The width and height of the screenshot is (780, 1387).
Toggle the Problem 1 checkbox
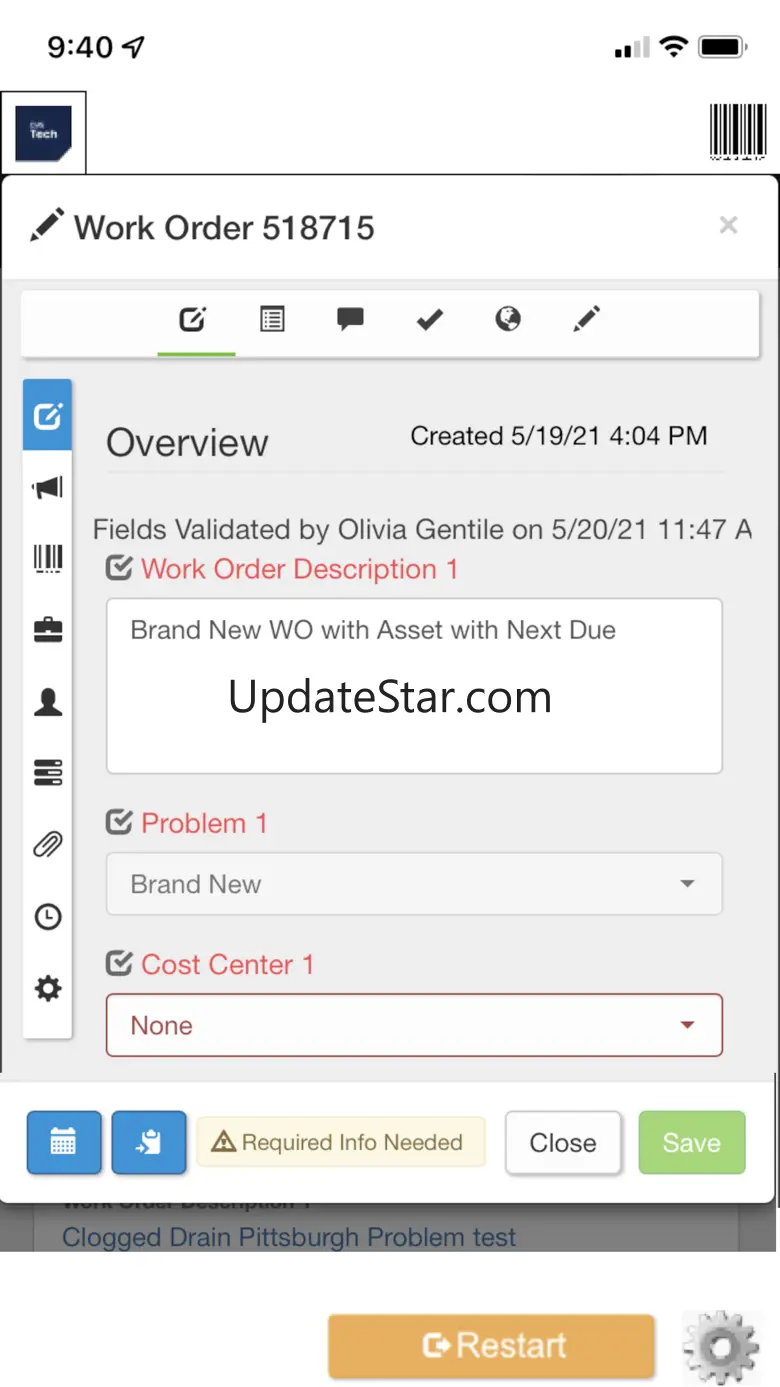pyautogui.click(x=119, y=823)
